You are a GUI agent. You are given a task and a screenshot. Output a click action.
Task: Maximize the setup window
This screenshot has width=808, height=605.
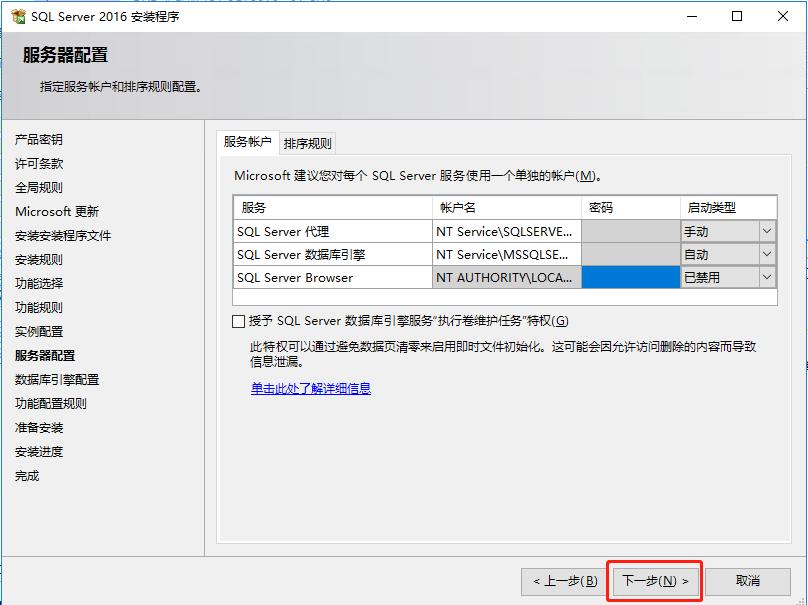737,17
